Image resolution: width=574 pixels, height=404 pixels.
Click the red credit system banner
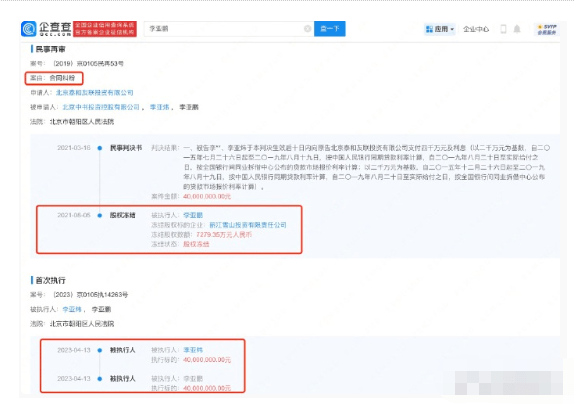105,29
